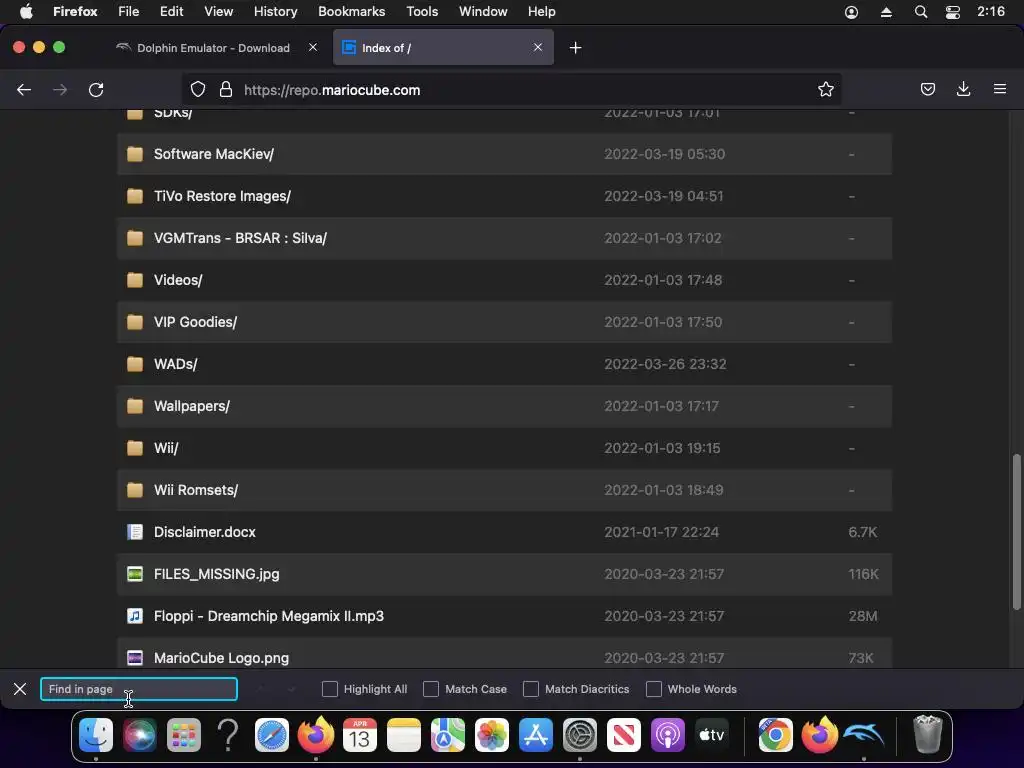
Task: Close the find bar
Action: (x=20, y=689)
